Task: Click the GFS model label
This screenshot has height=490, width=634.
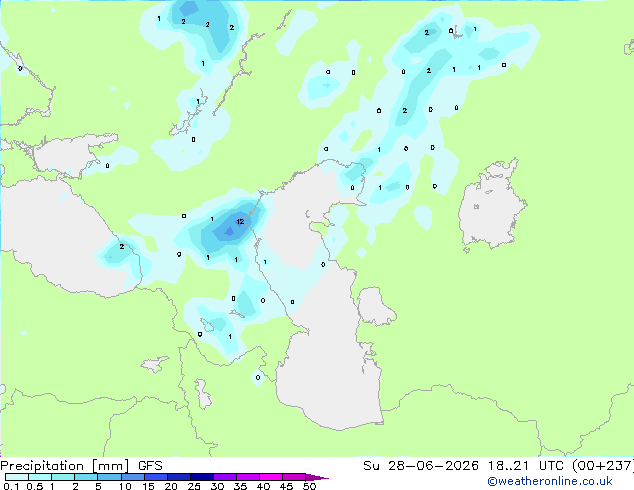Action: click(x=150, y=466)
